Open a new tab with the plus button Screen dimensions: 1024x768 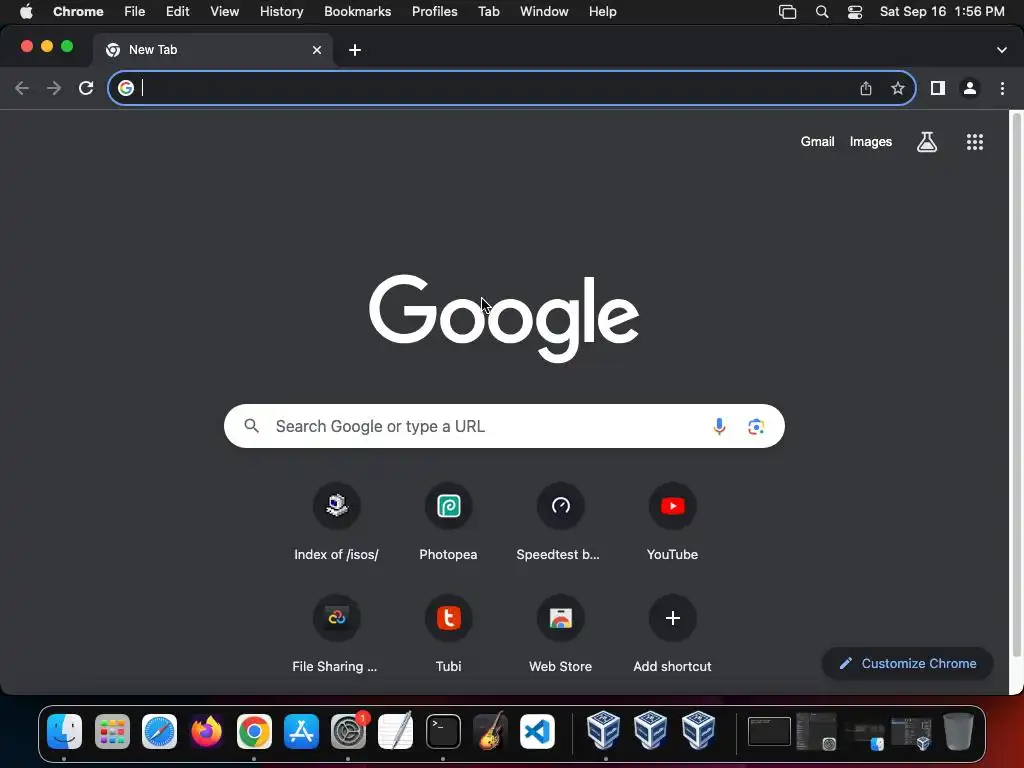point(355,50)
